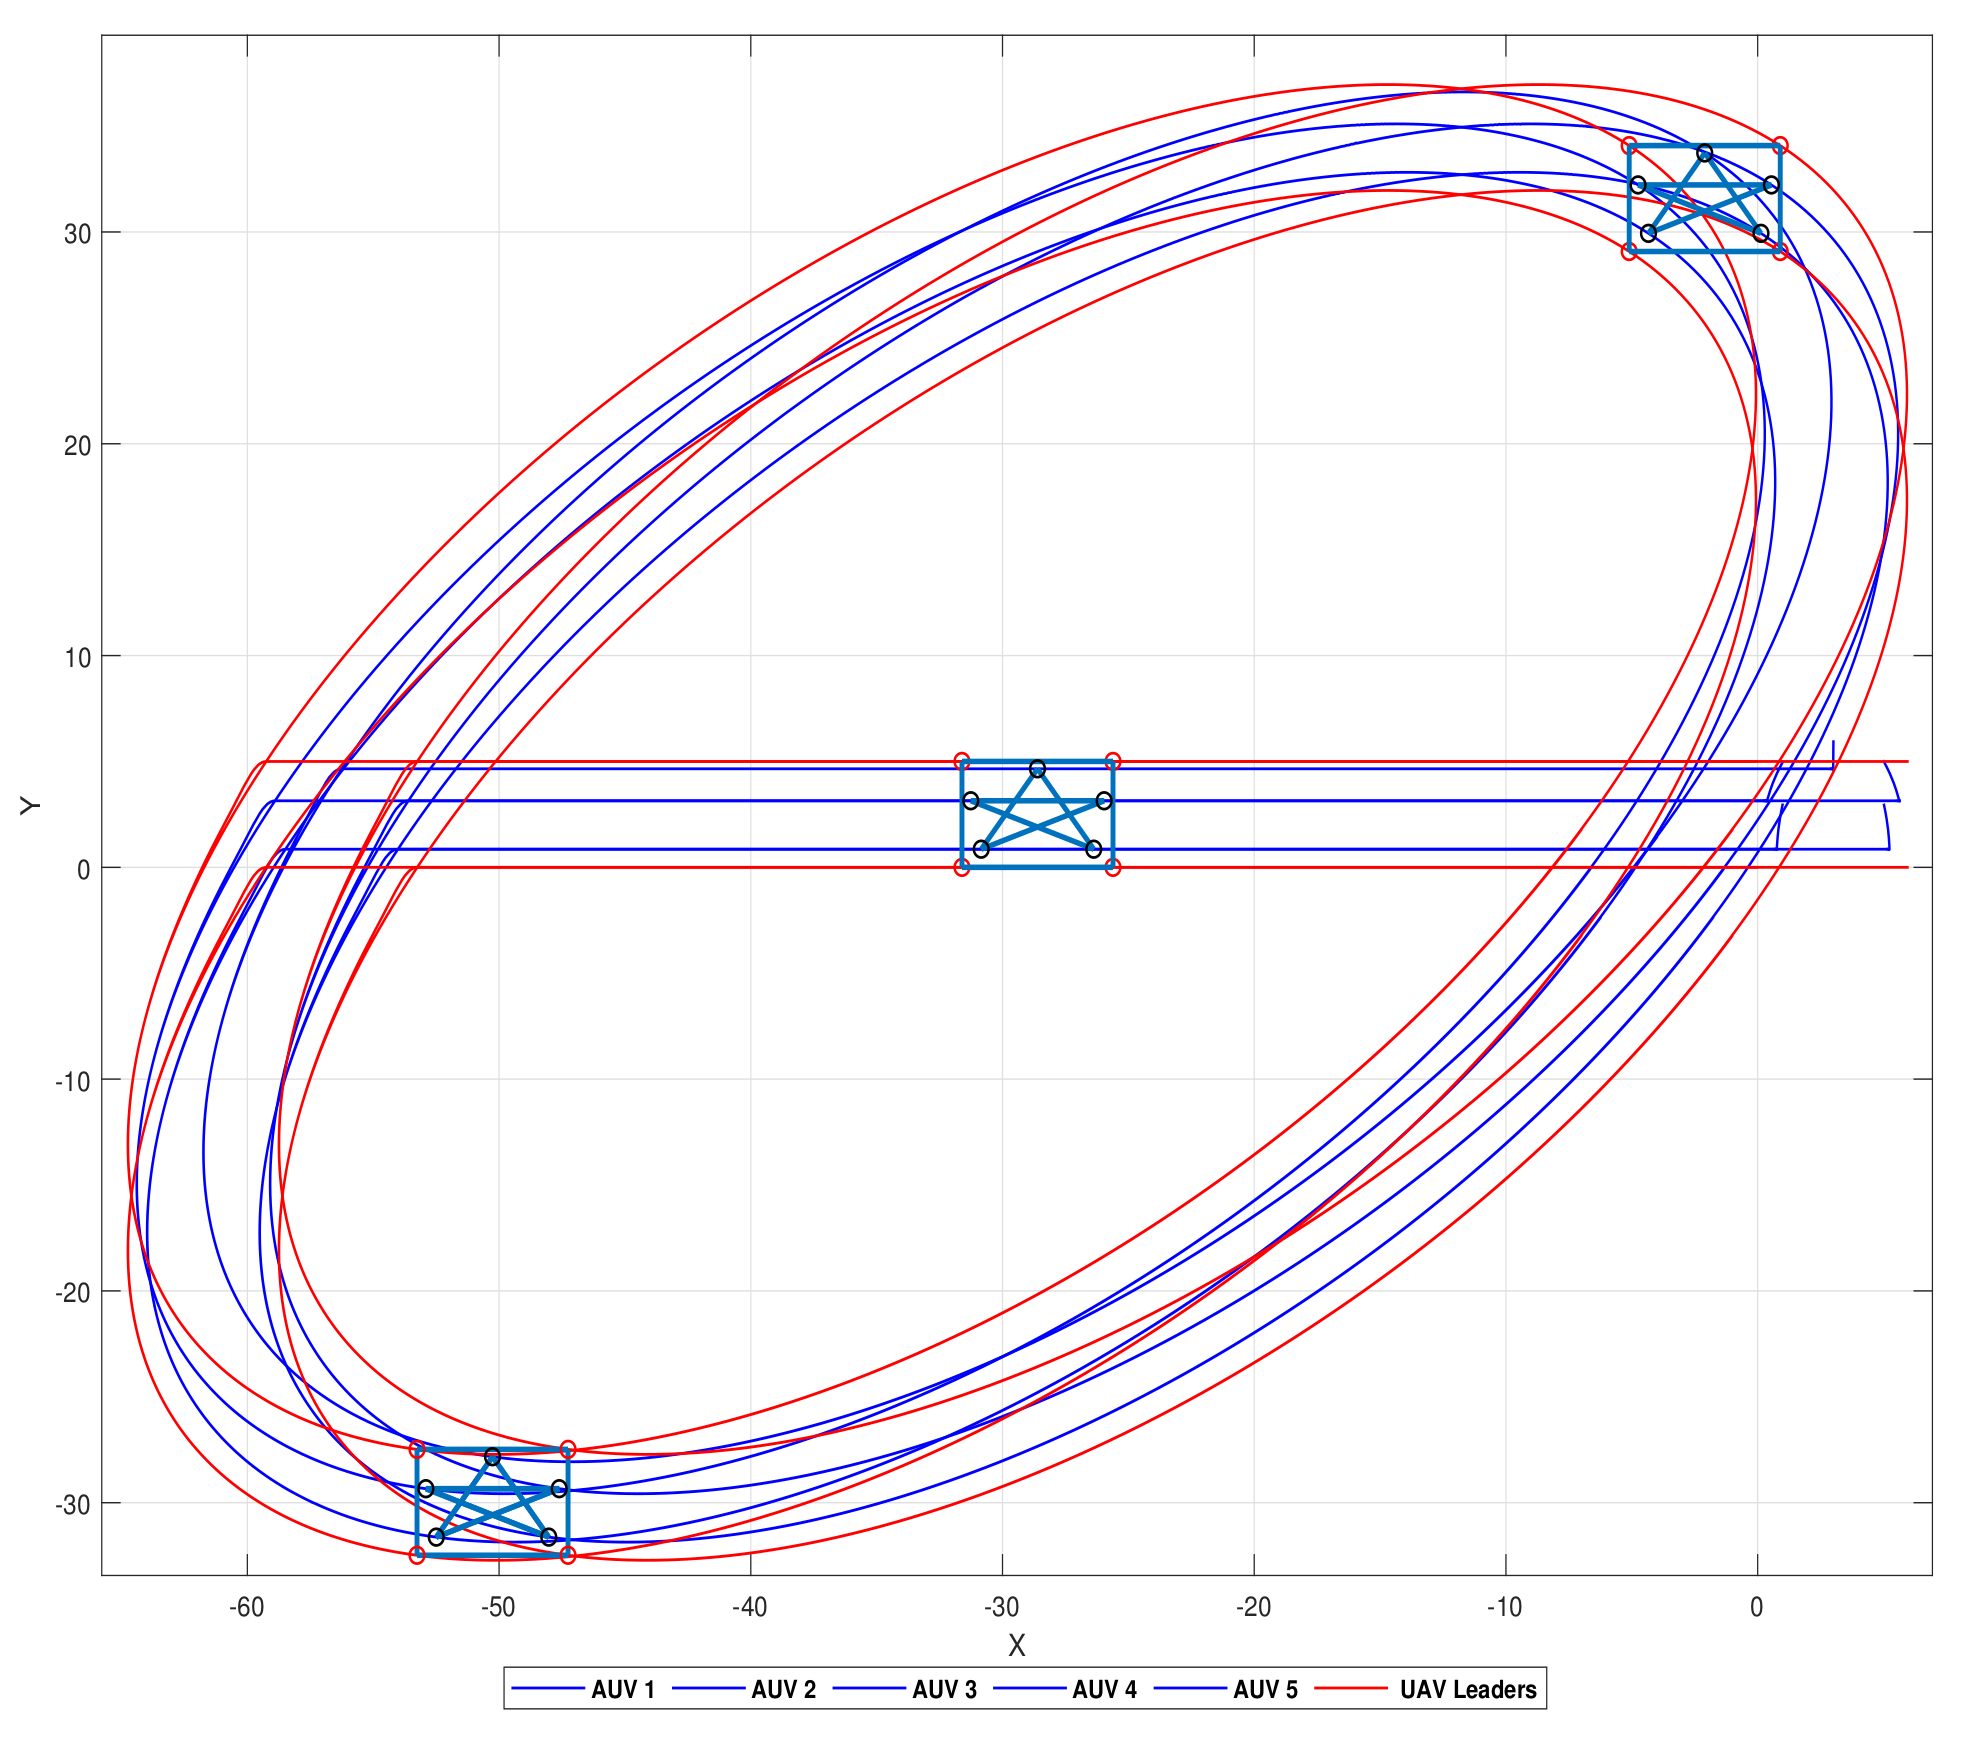1971x1743 pixels.
Task: Click the AUV 5 legend entry
Action: coord(1265,1689)
